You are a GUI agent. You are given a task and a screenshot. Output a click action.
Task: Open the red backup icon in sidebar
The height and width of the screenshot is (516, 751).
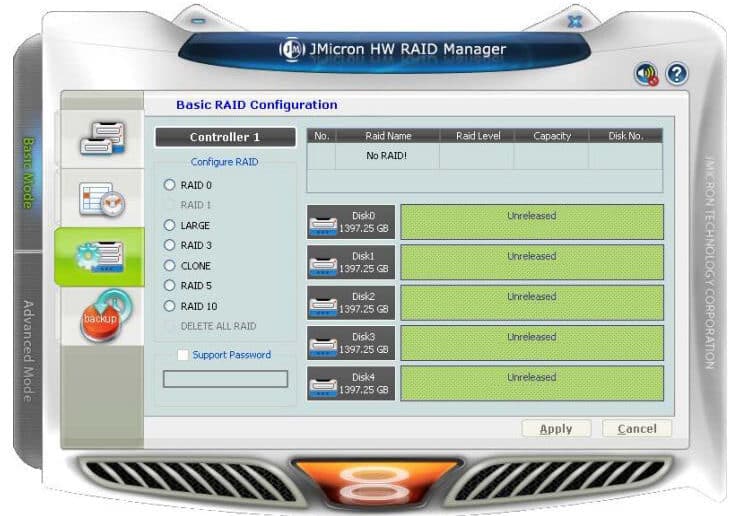point(105,316)
